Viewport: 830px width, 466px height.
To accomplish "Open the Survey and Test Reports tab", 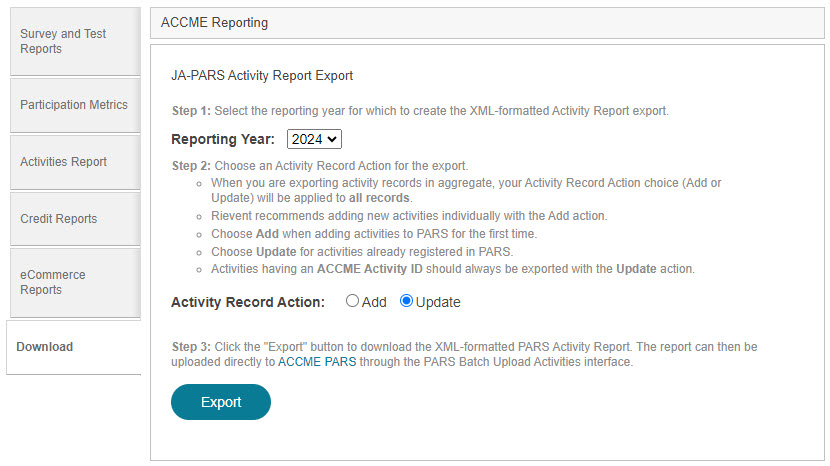I will point(75,41).
